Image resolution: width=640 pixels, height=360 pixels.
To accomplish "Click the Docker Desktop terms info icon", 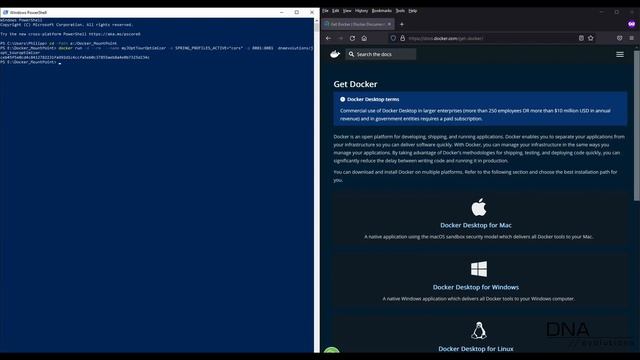I will click(342, 99).
